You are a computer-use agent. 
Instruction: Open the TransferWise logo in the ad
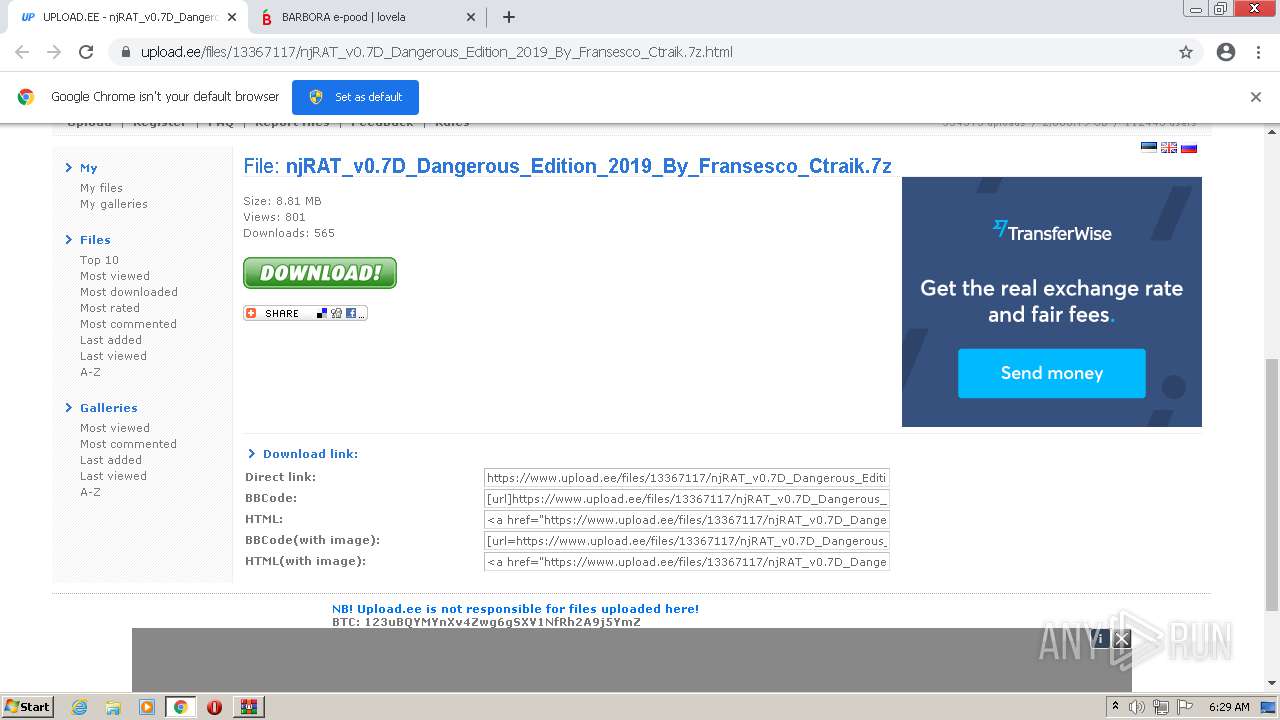coord(1051,232)
